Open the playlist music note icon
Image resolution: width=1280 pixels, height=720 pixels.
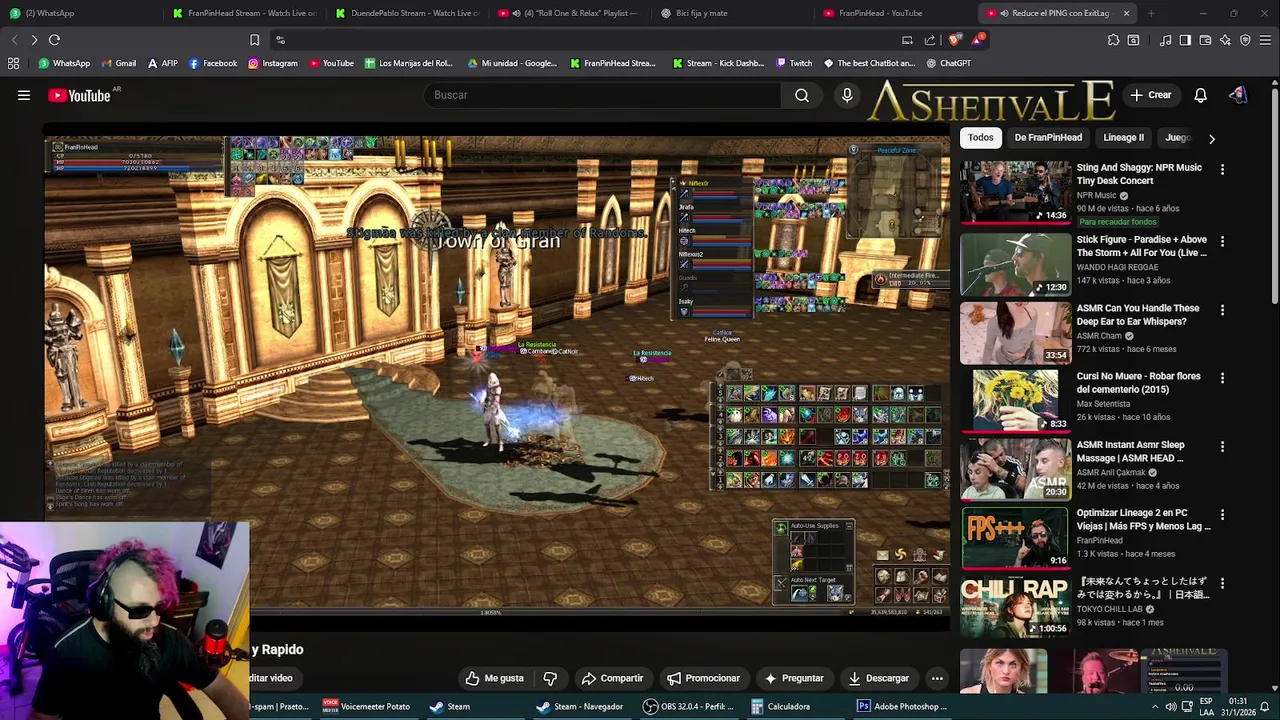pos(1165,40)
